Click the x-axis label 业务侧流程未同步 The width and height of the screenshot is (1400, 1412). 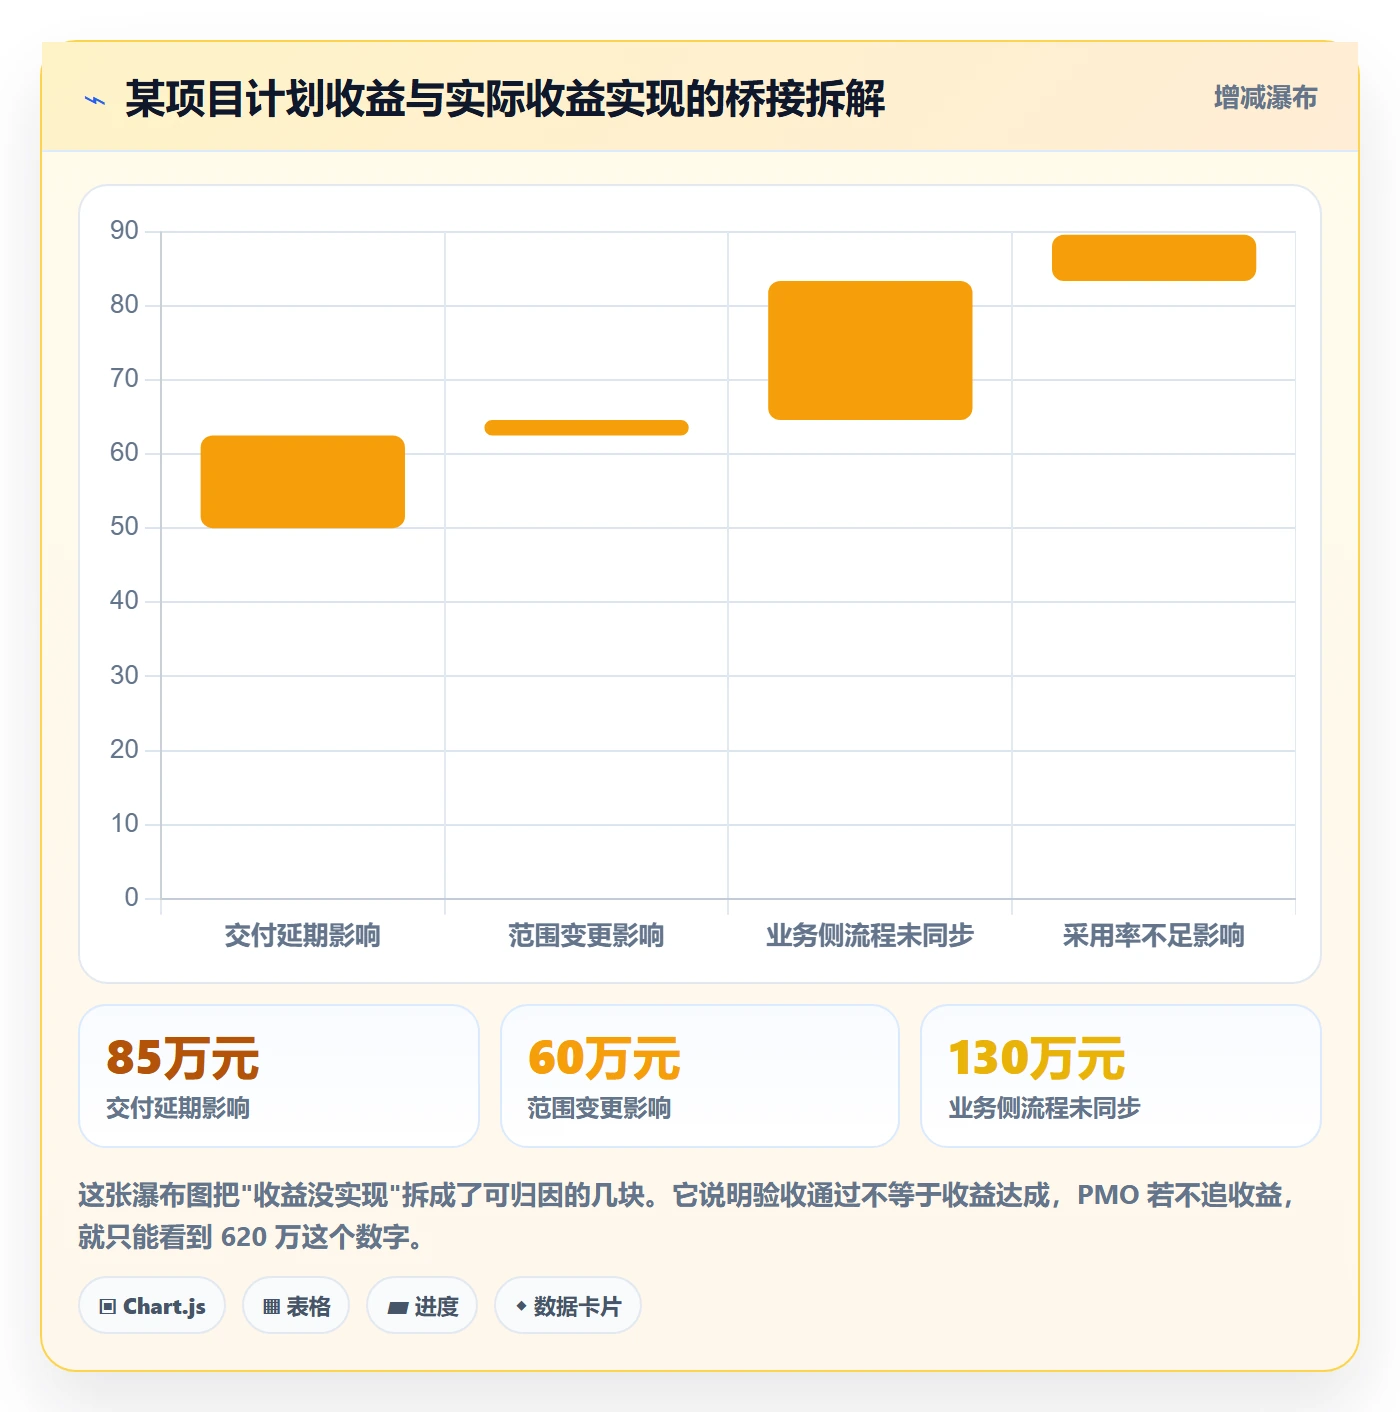[870, 936]
